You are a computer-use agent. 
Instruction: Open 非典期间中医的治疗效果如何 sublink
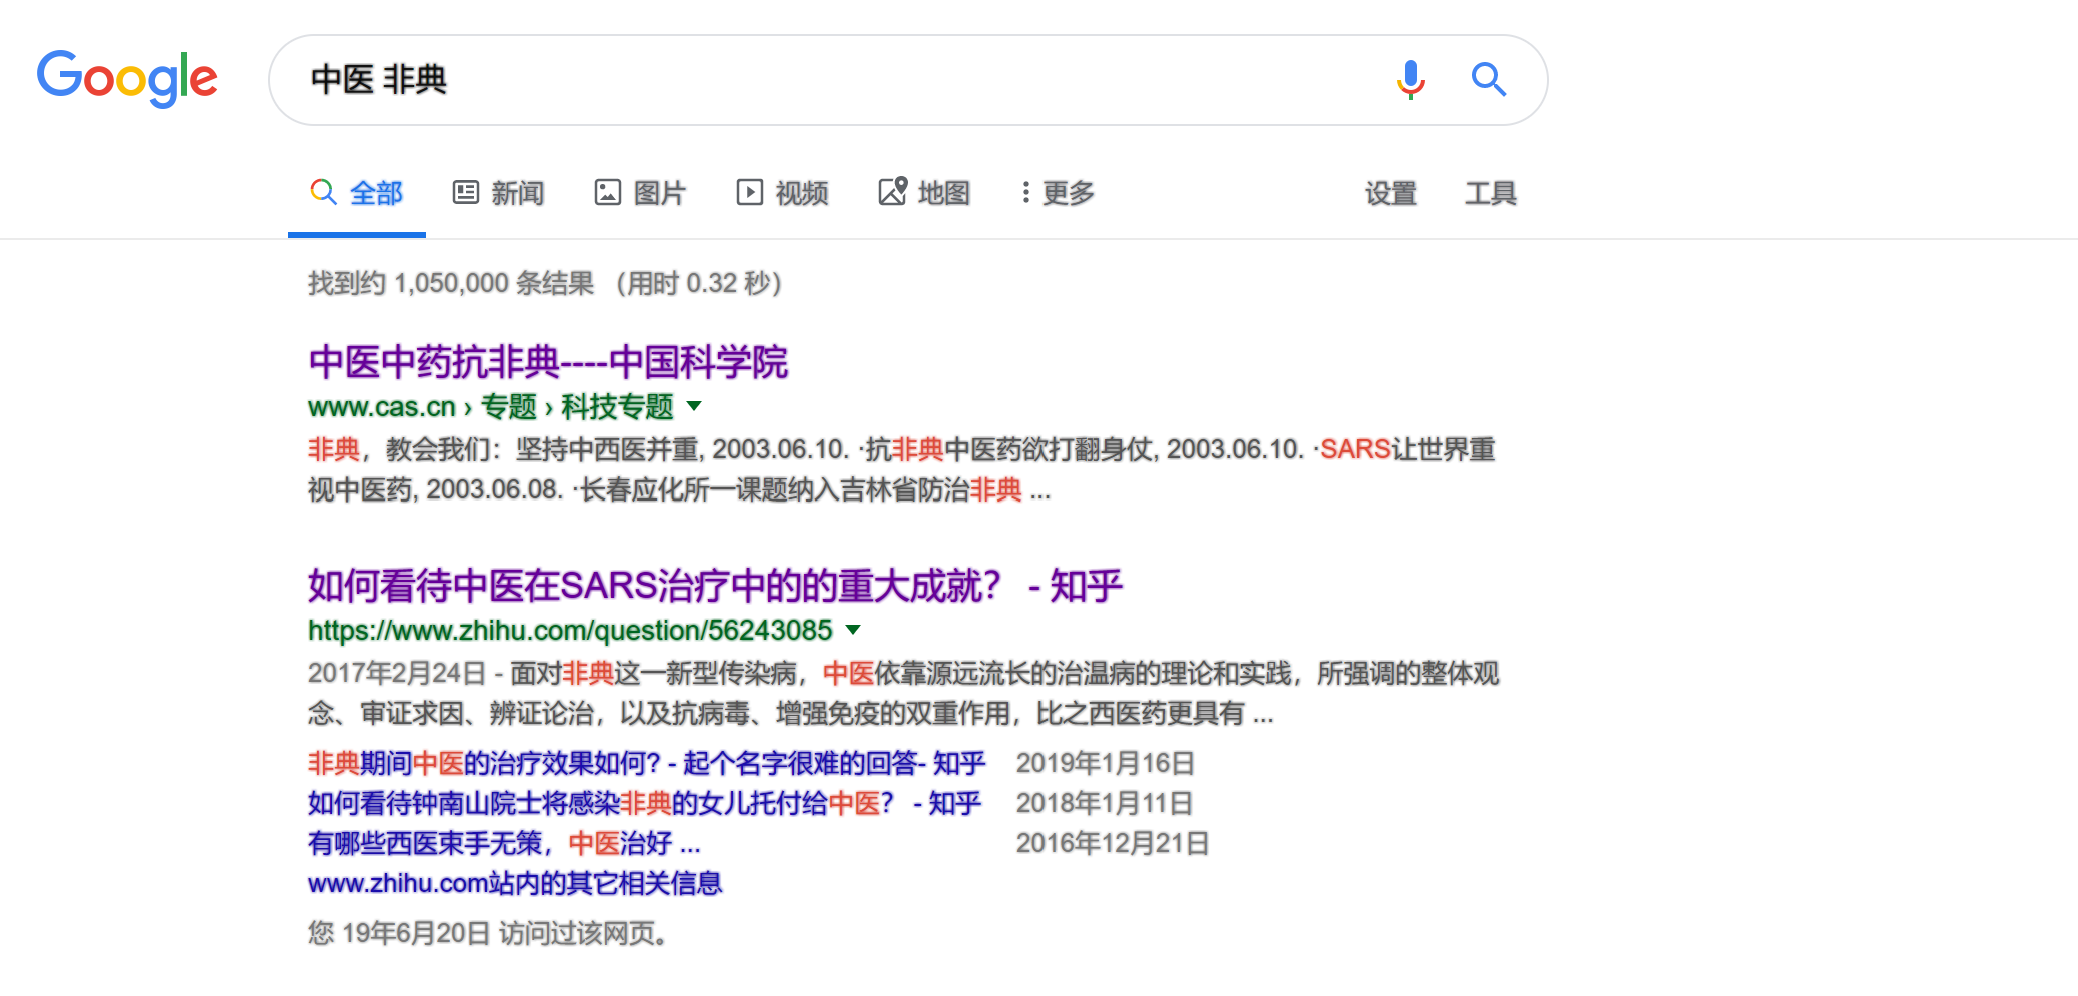tap(646, 763)
